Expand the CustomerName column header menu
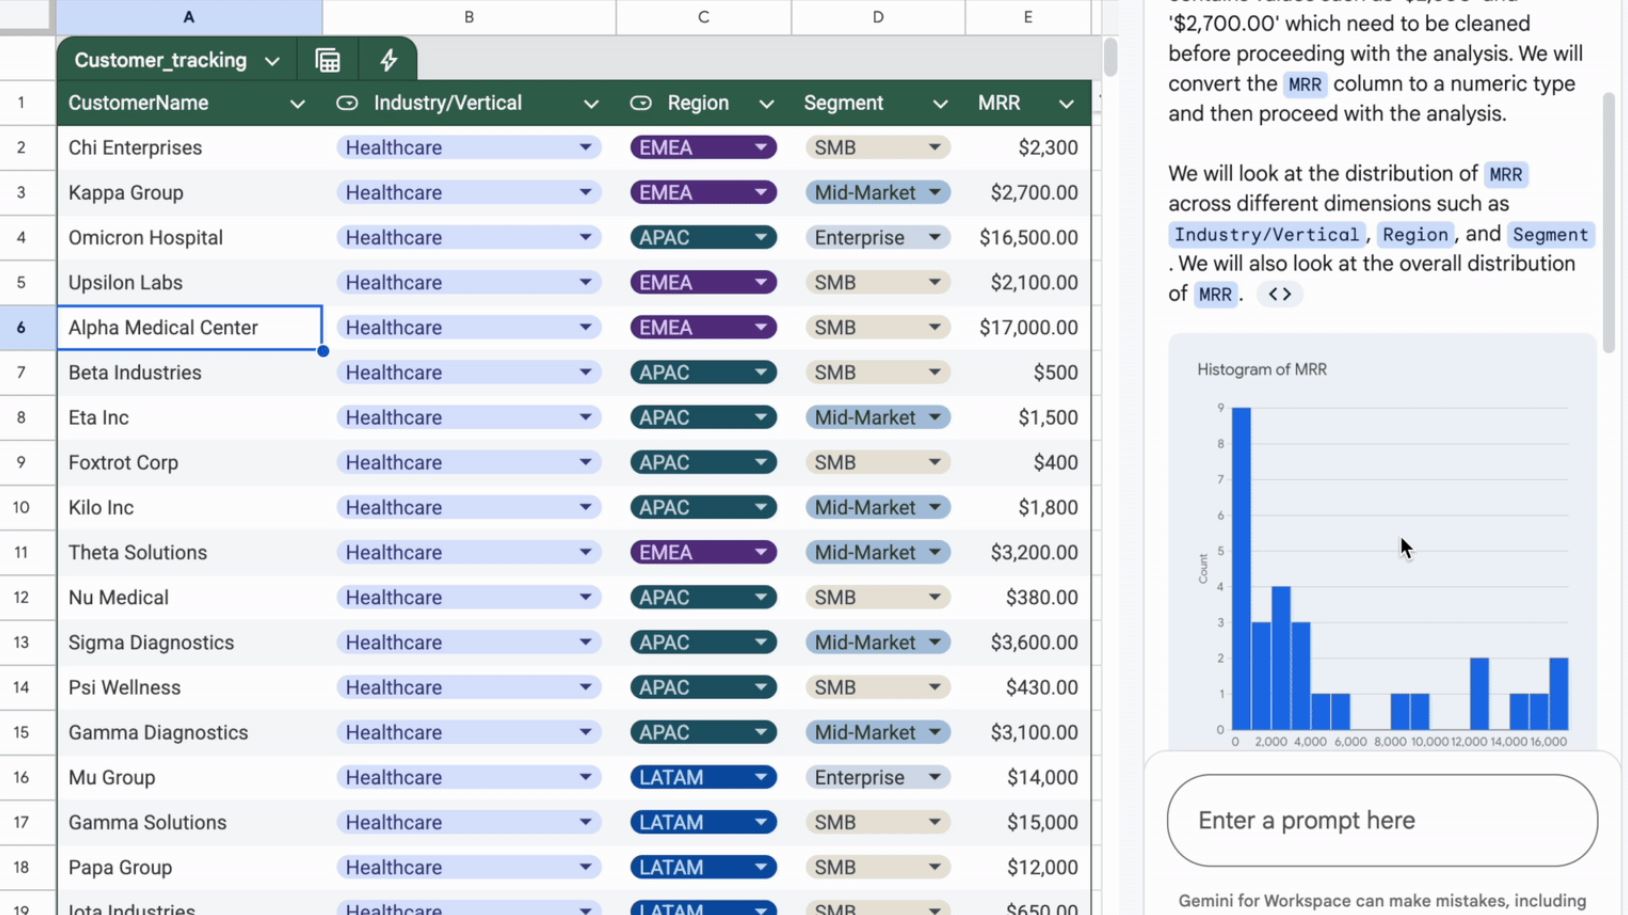The width and height of the screenshot is (1628, 915). [x=297, y=104]
